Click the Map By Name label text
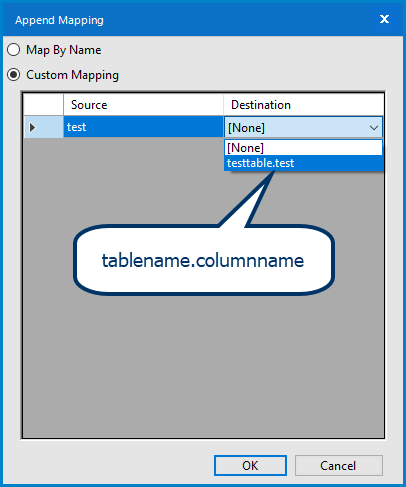 (64, 50)
